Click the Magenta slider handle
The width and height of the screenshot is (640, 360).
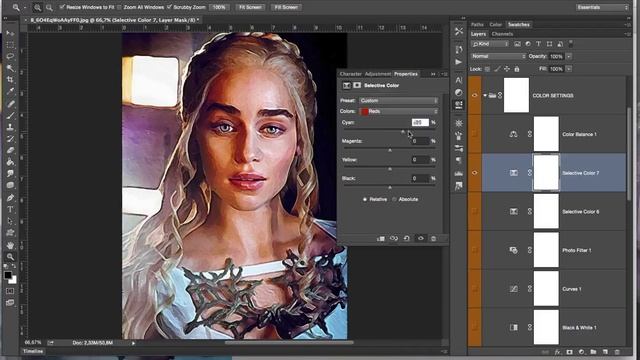point(390,150)
